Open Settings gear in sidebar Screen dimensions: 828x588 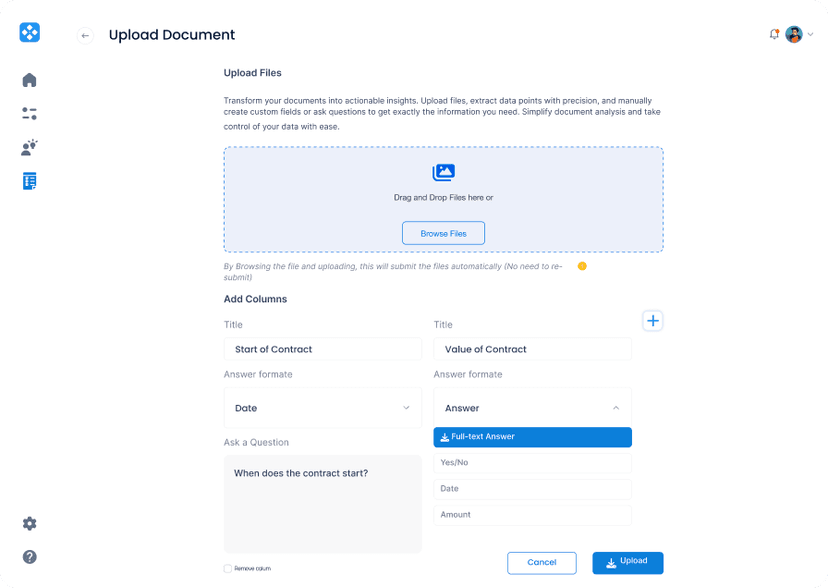pyautogui.click(x=30, y=524)
